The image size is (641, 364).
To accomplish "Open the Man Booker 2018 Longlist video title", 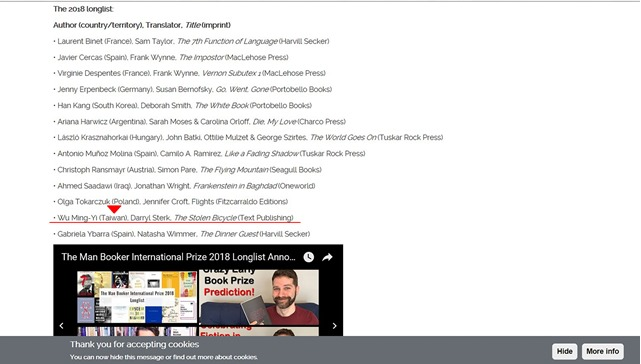I will [x=178, y=257].
